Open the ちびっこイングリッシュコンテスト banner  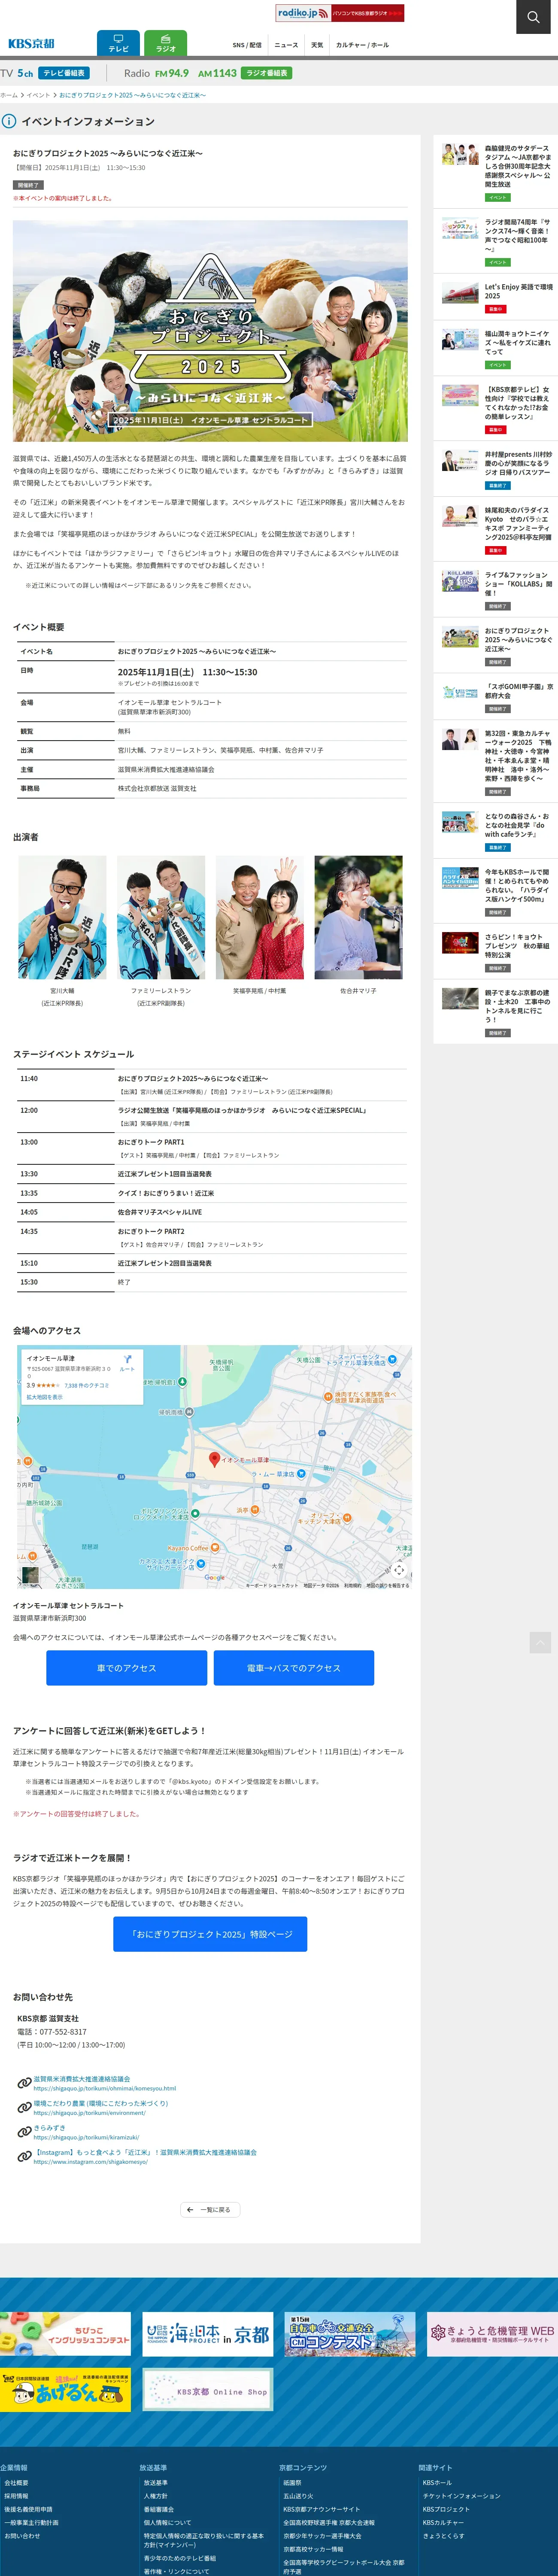[x=65, y=2334]
